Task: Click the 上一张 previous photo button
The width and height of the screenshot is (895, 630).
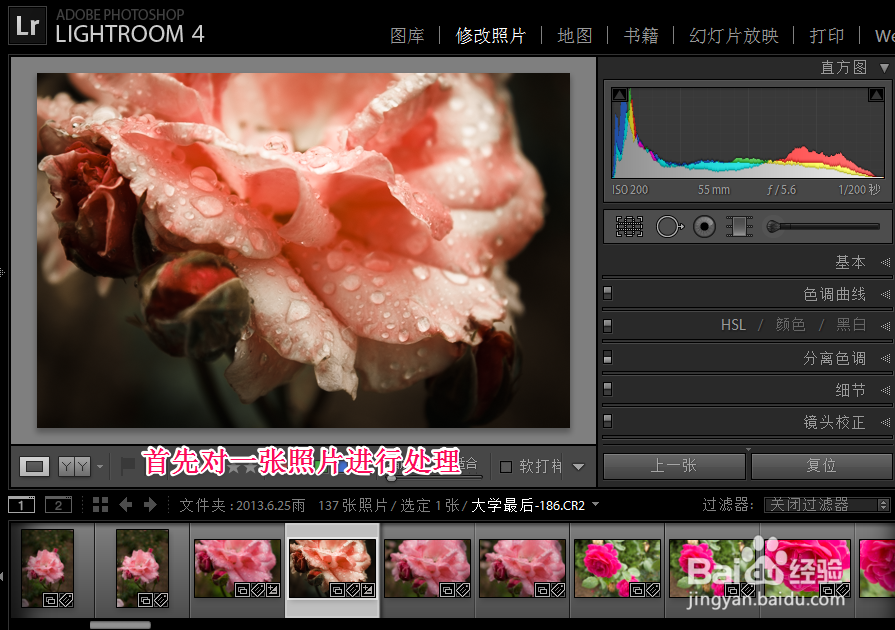Action: click(676, 466)
